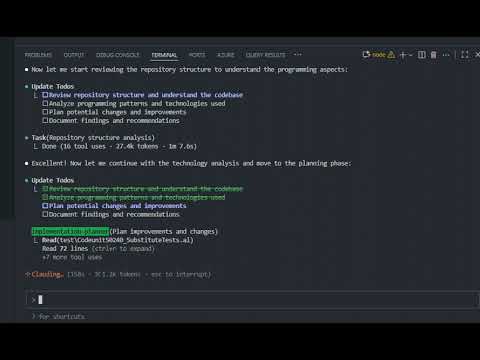
Task: Click the node terminal warning triangle icon
Action: (391, 55)
